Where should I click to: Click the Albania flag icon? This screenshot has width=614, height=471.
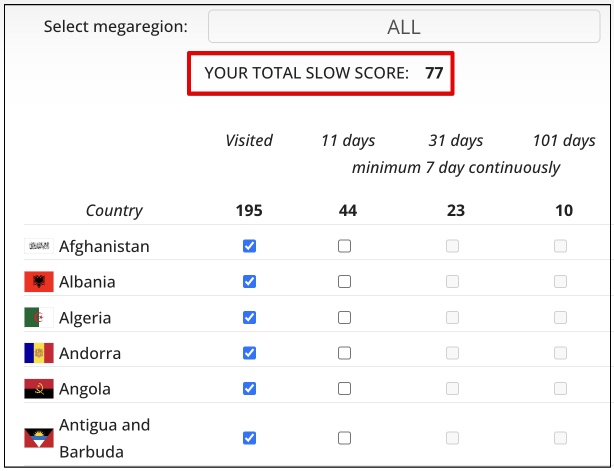click(39, 282)
